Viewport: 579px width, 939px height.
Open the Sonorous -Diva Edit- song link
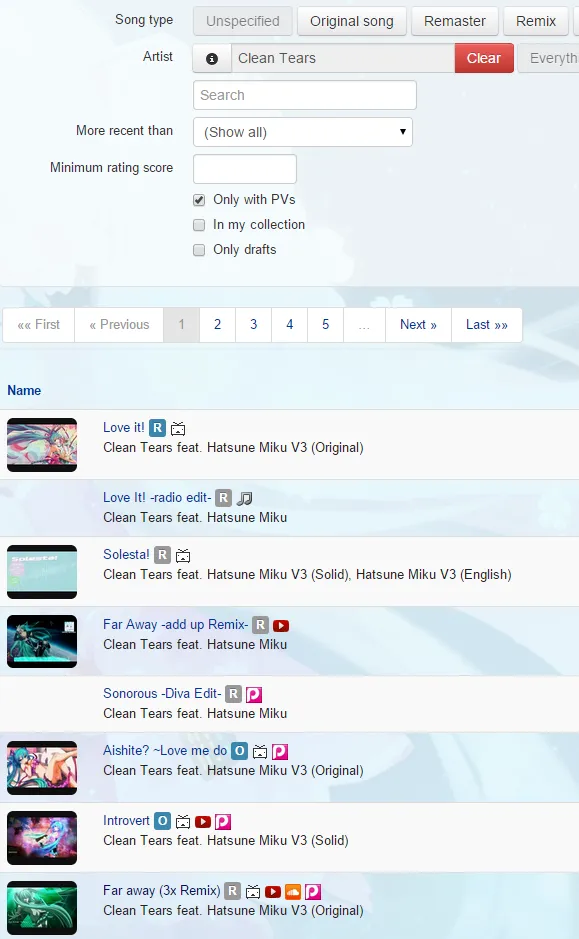pos(162,693)
